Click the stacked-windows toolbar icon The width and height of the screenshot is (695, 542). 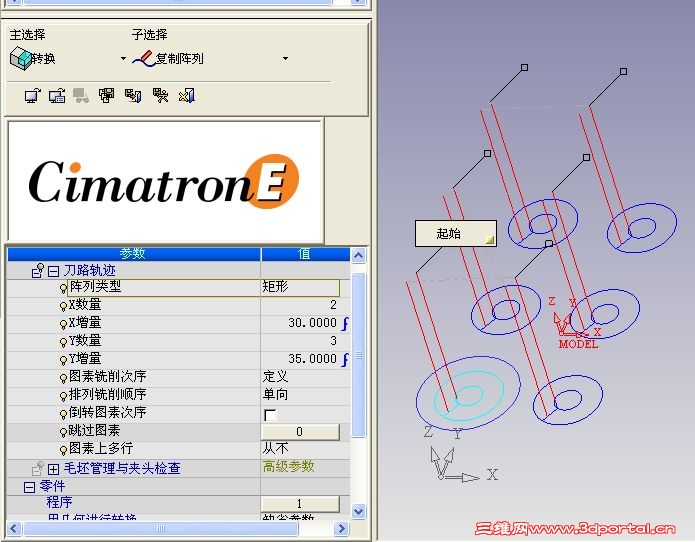(x=106, y=95)
